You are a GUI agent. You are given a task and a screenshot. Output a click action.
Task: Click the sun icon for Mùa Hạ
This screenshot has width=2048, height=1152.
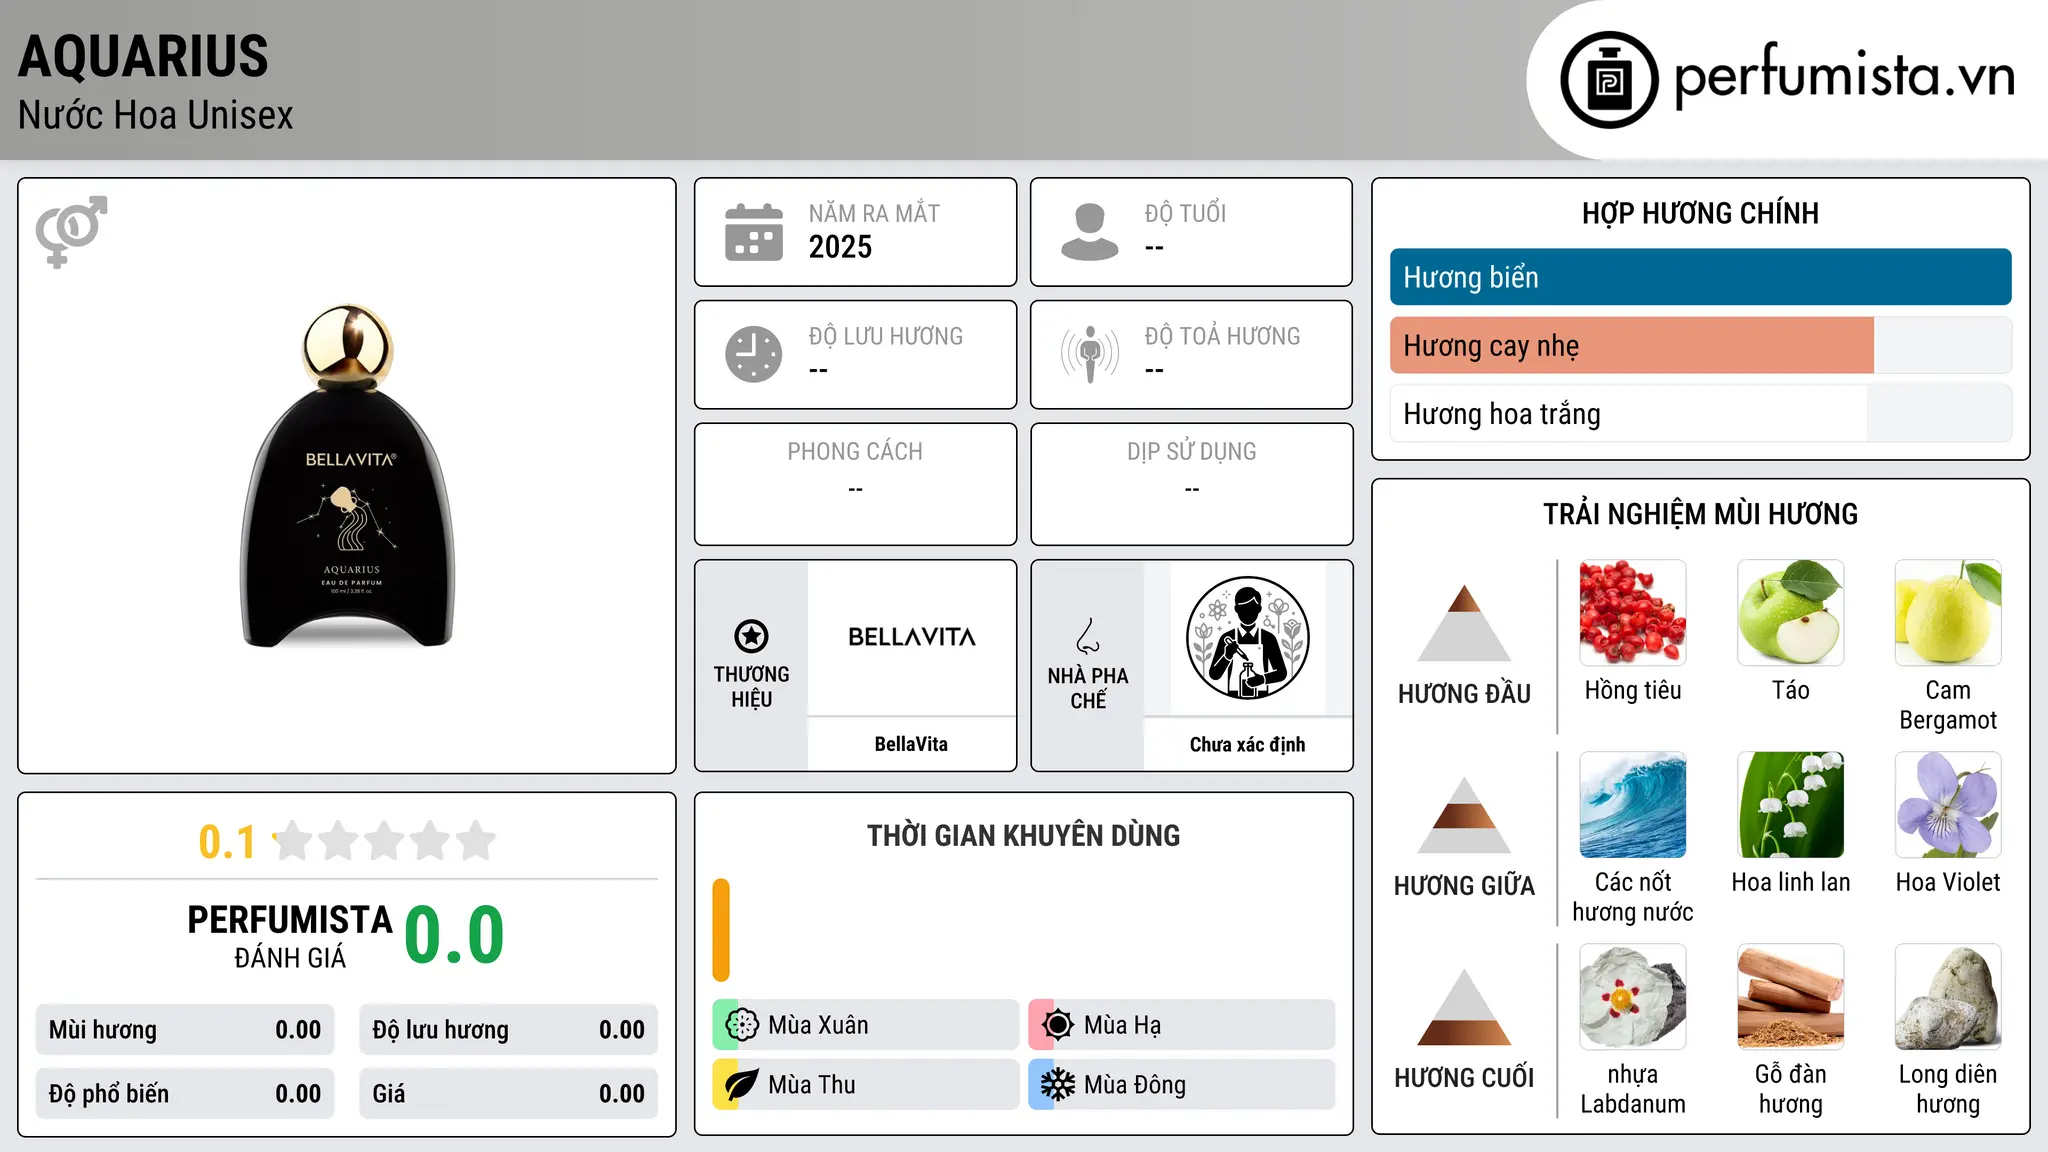pos(1058,1025)
